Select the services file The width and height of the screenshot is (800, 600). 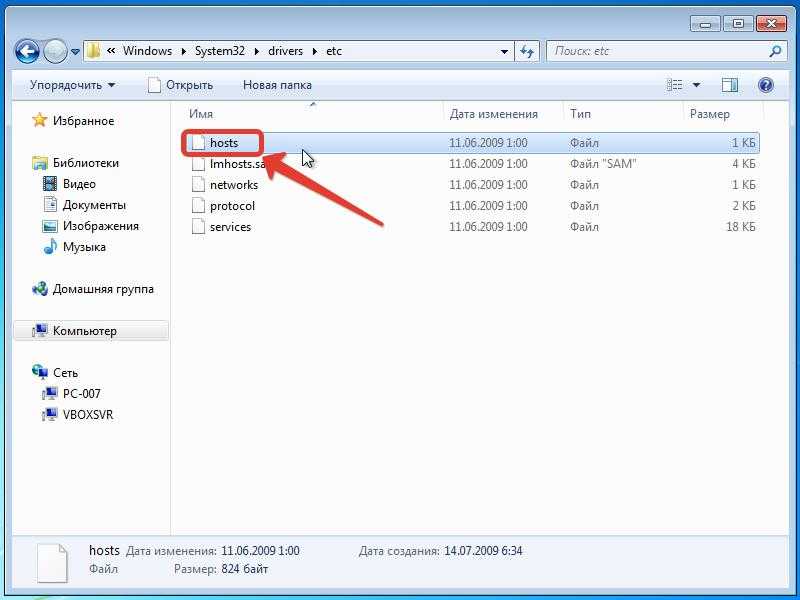click(x=230, y=227)
